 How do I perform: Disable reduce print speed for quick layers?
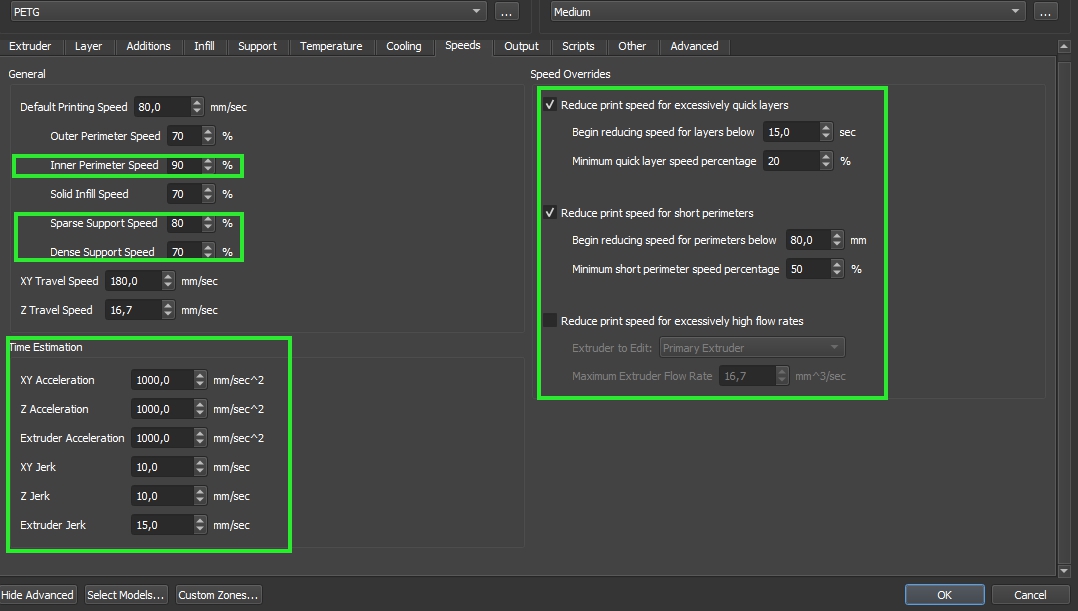pos(550,105)
